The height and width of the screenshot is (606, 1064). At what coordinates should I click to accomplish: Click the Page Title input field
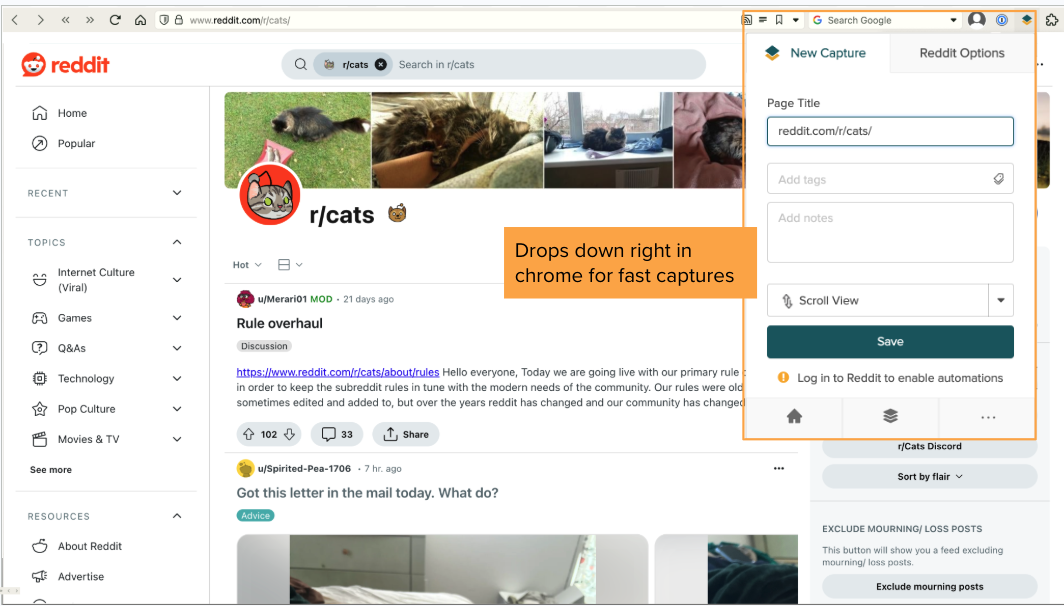[x=890, y=131]
